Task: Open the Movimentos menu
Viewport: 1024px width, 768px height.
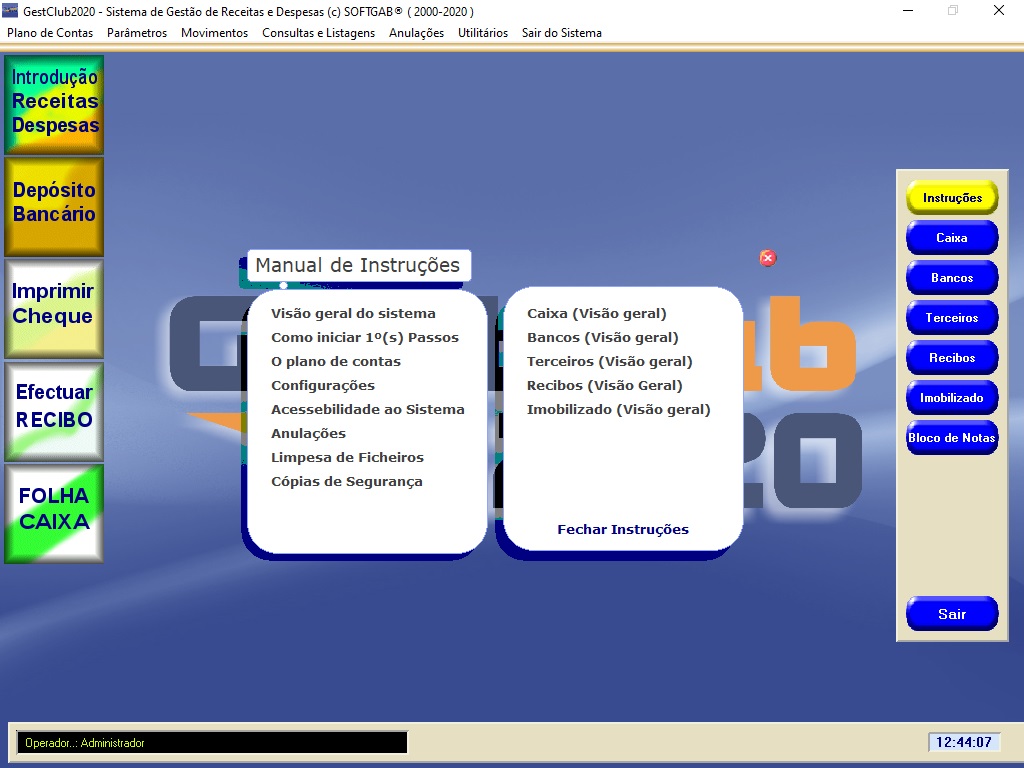Action: click(x=214, y=33)
